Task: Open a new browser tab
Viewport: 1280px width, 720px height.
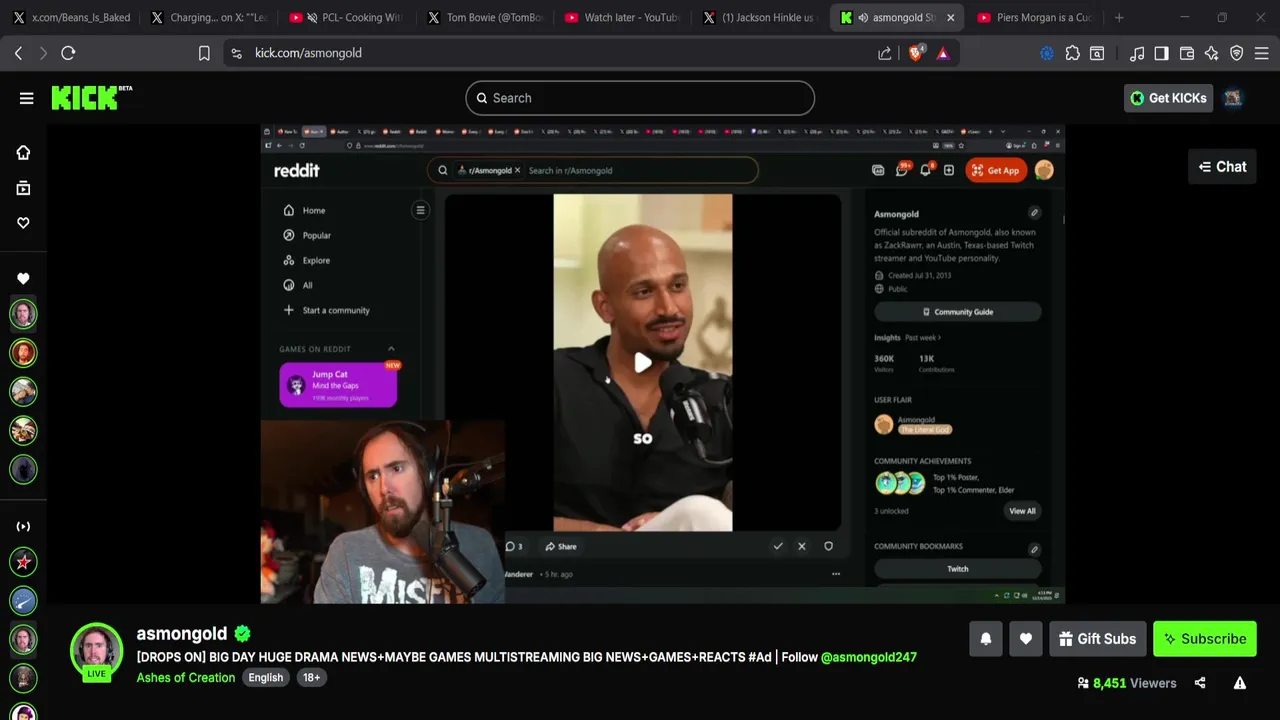Action: [1119, 17]
